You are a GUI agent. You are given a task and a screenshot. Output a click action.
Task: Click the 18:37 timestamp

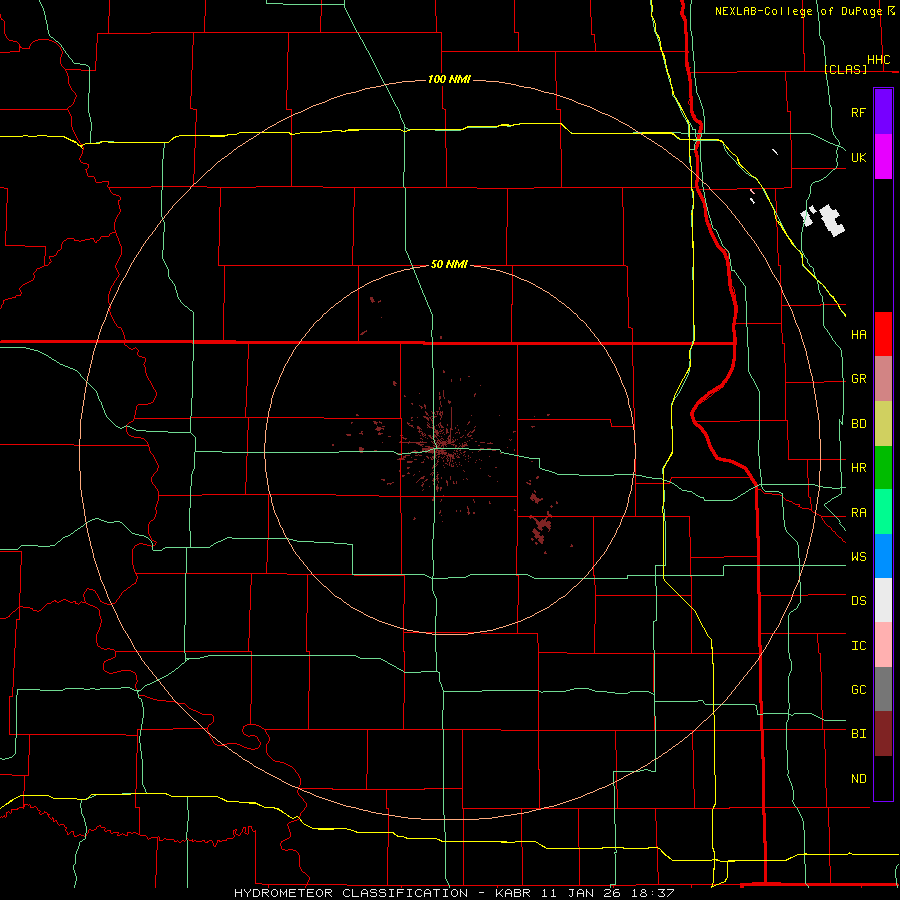[654, 893]
